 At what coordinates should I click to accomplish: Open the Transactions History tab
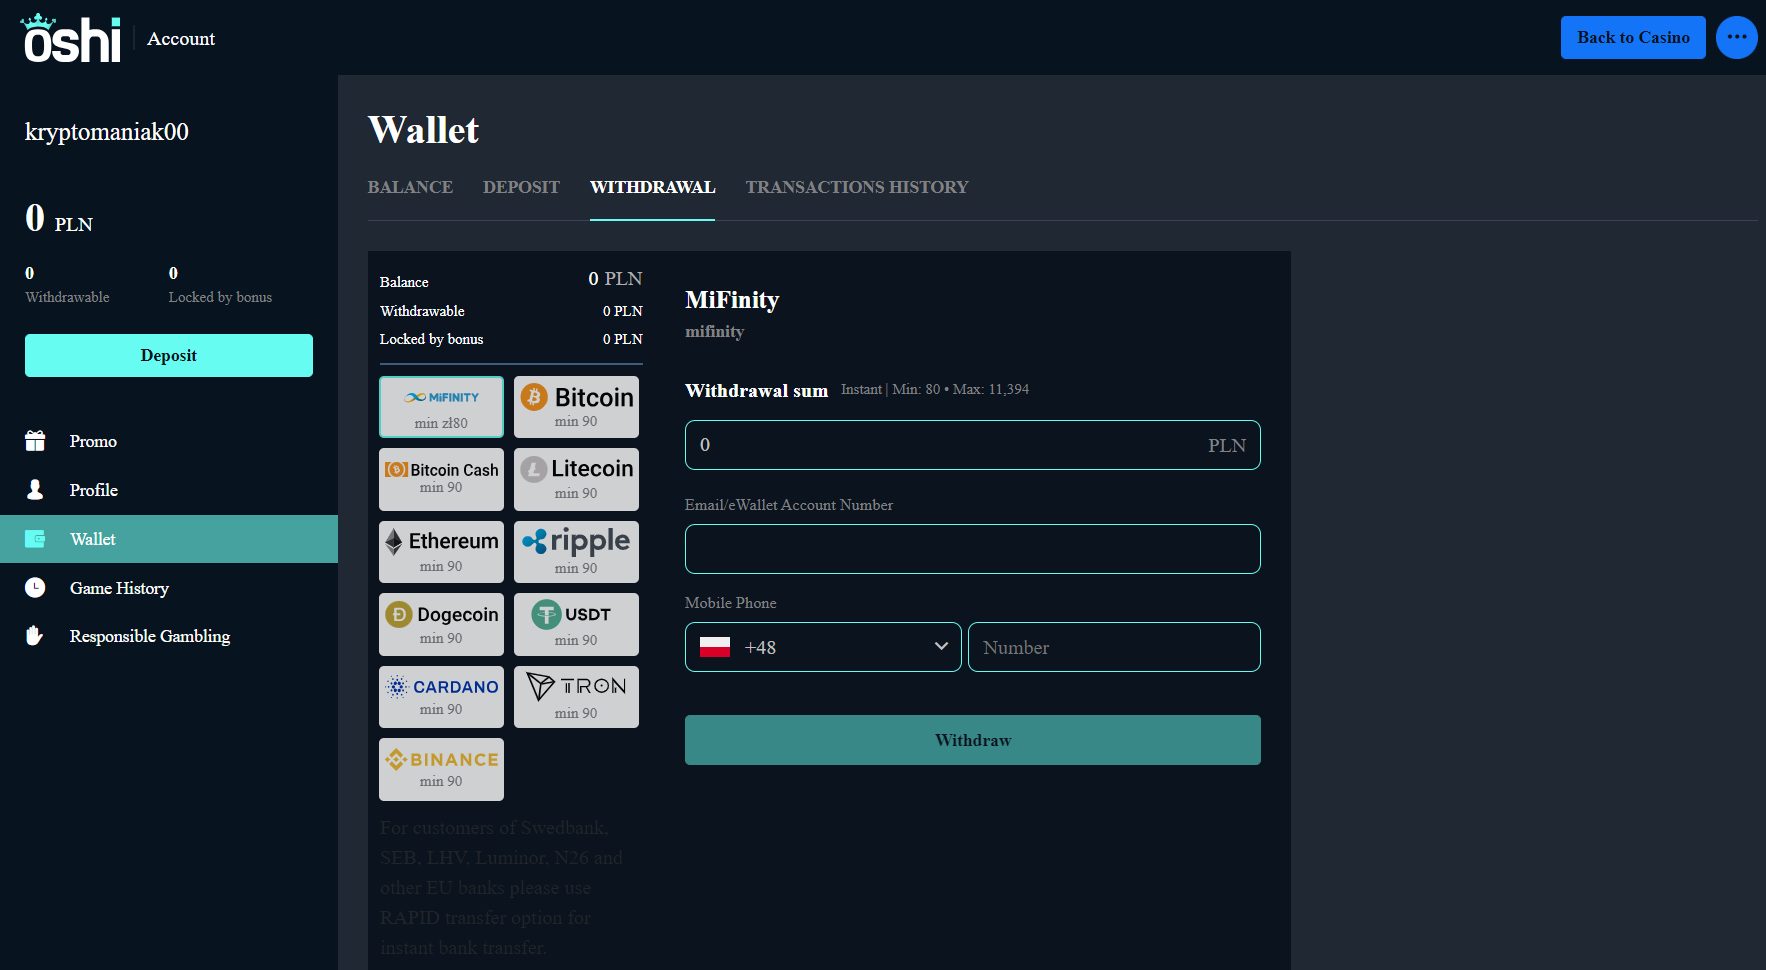tap(856, 187)
